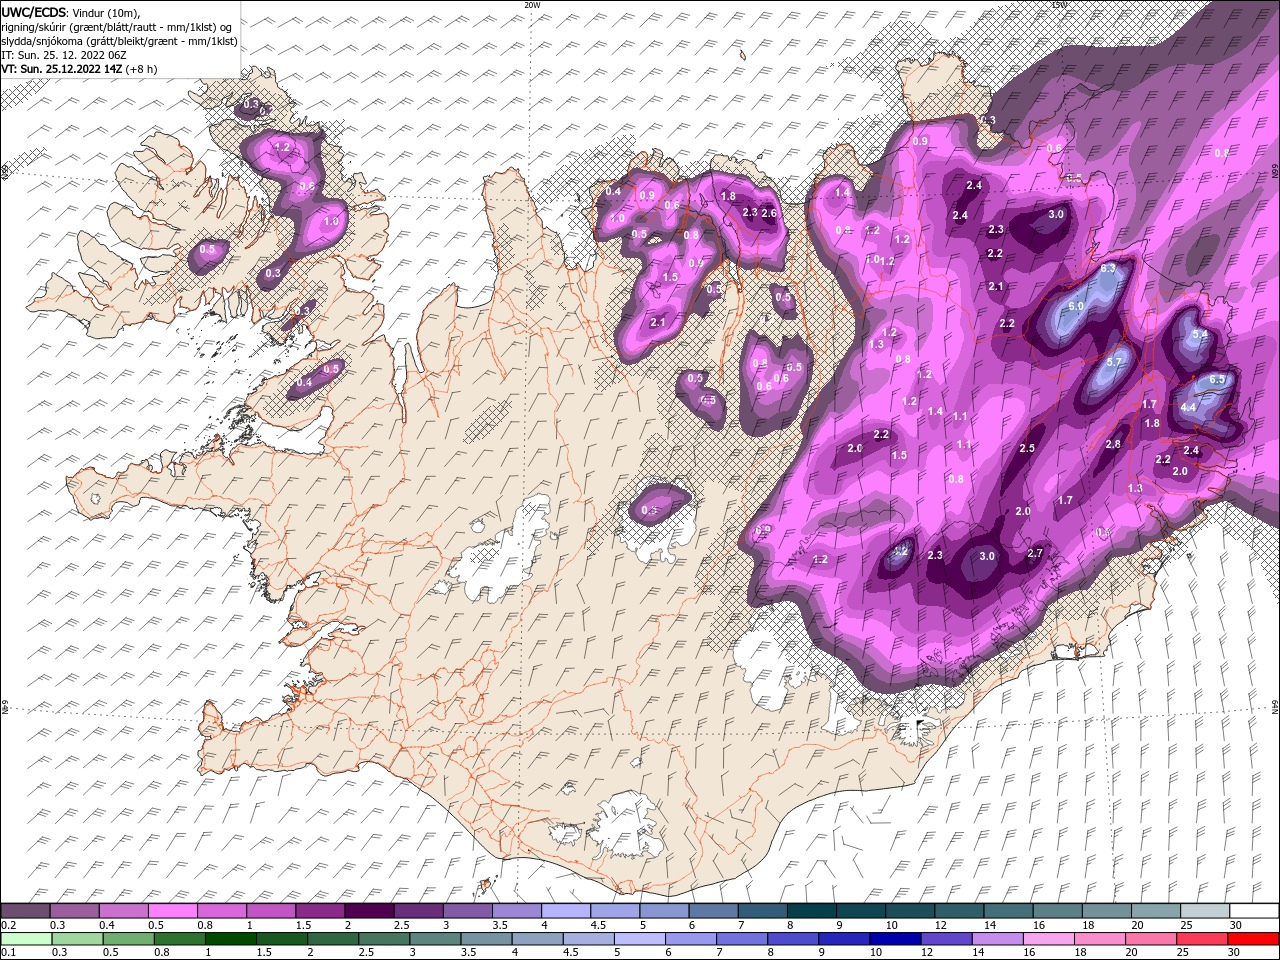Click the 'IT: Sun. 25. 12. 2022 06Z' initial time line

click(x=66, y=55)
